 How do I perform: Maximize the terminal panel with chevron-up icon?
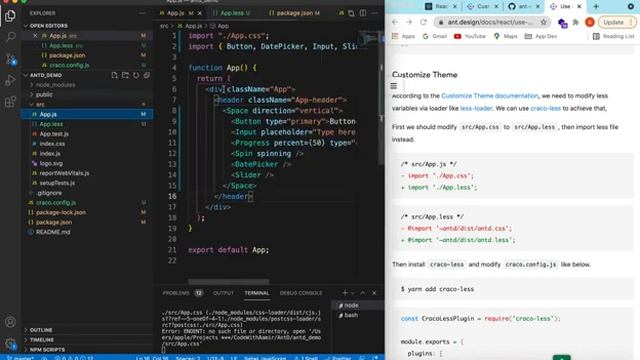pos(363,293)
